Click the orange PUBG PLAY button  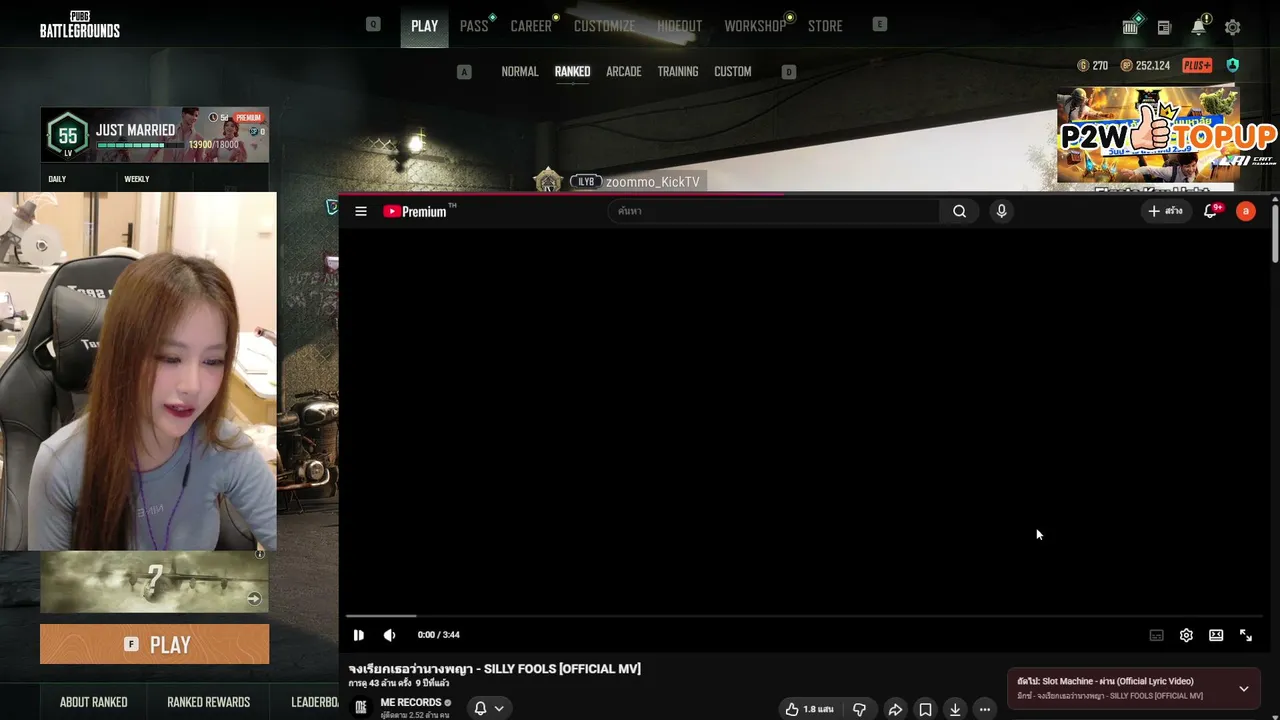pos(155,644)
